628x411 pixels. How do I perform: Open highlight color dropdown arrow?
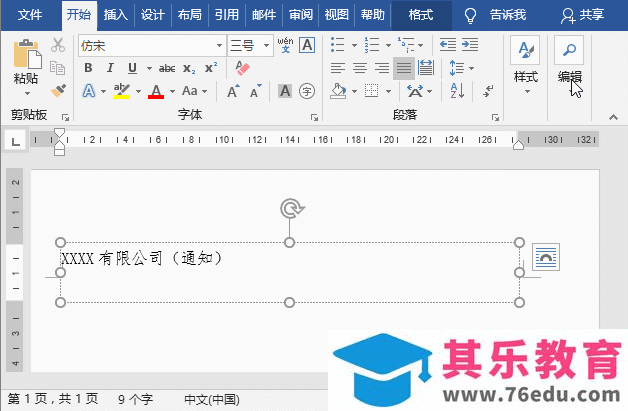pyautogui.click(x=138, y=91)
